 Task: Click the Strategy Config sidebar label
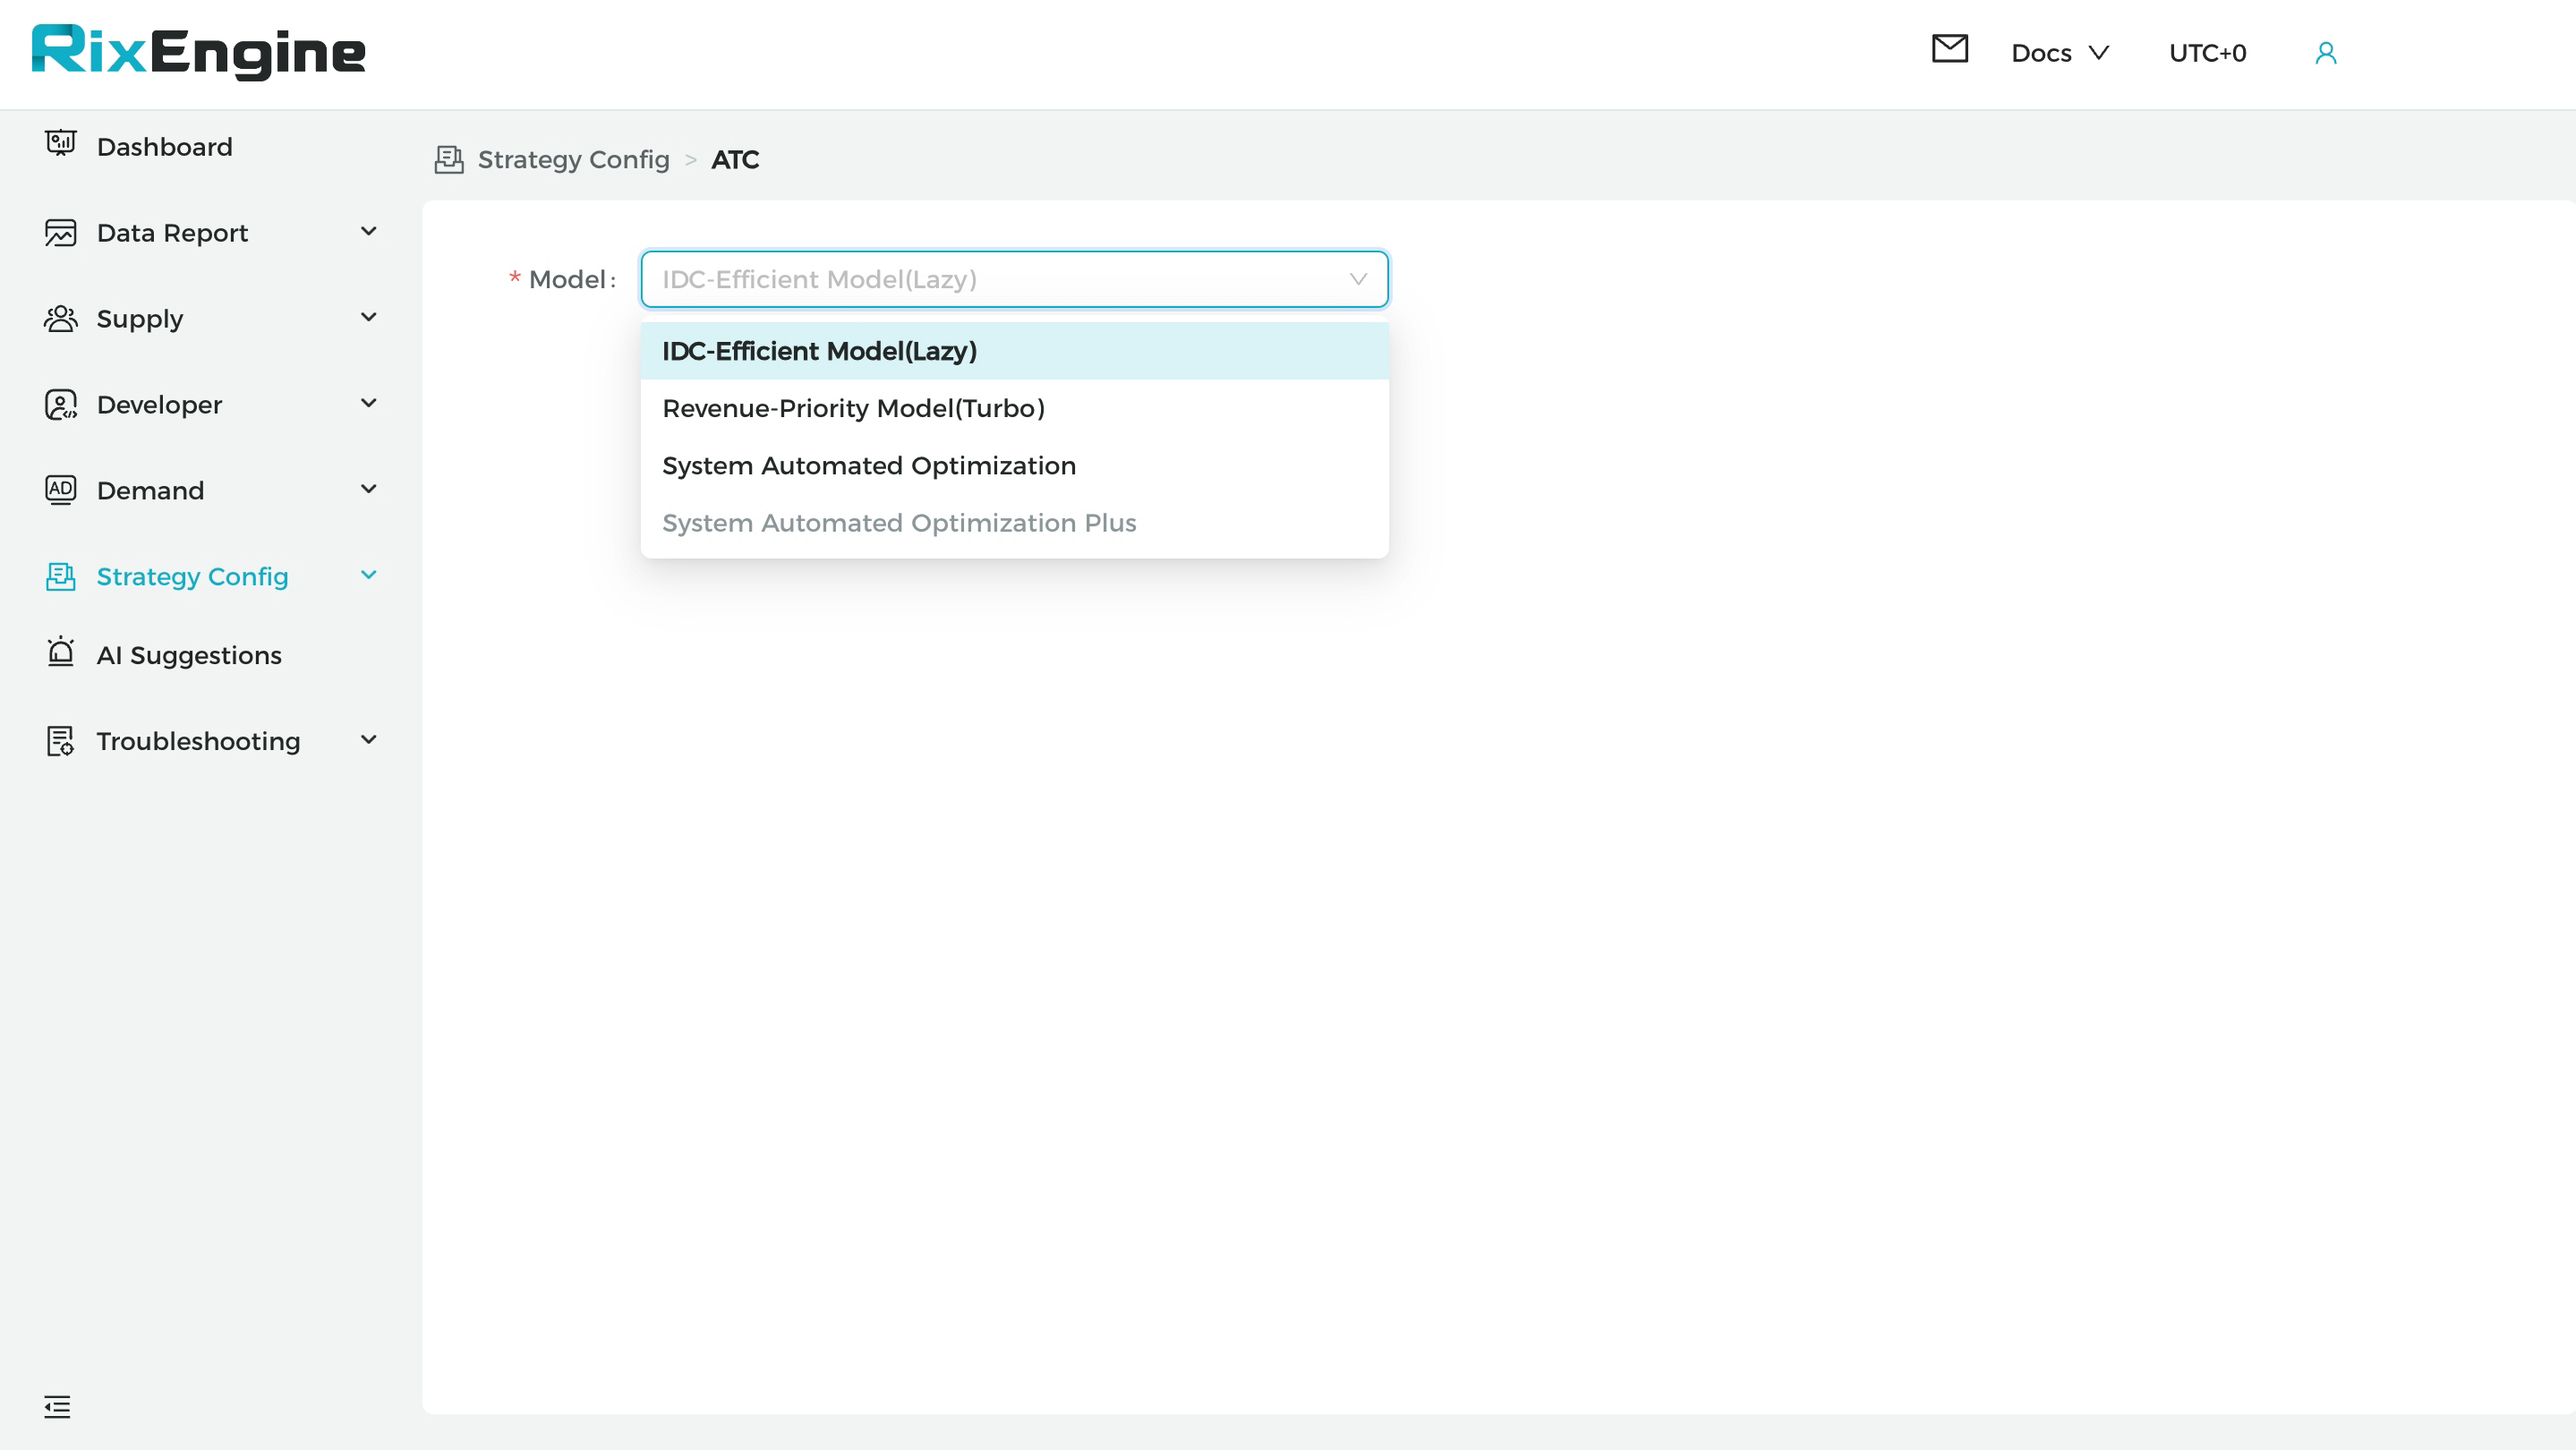(192, 577)
